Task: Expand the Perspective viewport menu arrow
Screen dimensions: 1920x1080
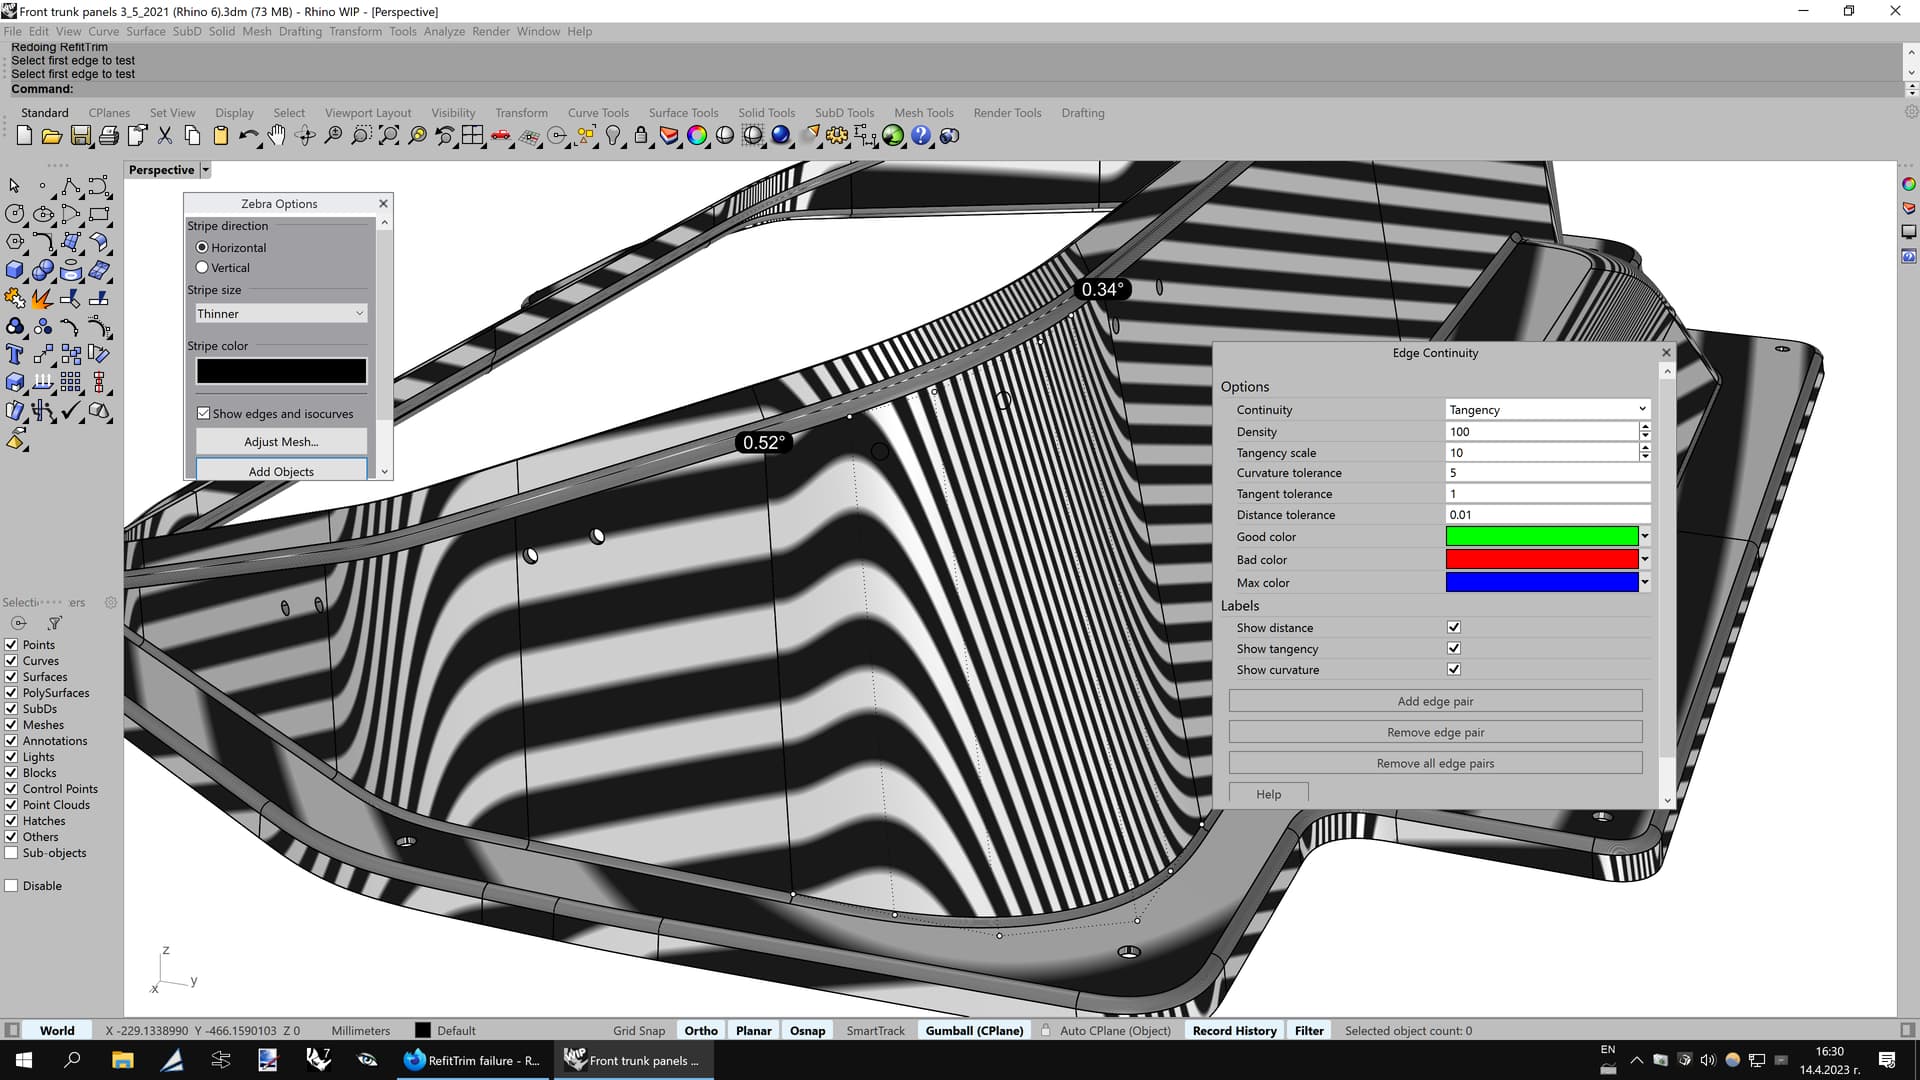Action: point(205,170)
